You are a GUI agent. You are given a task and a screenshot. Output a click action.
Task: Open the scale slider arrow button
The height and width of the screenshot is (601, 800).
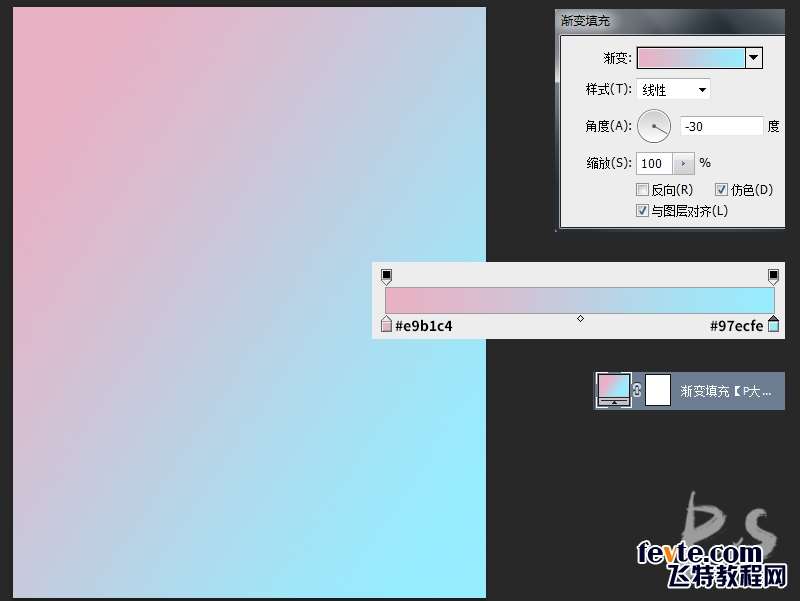[x=684, y=163]
